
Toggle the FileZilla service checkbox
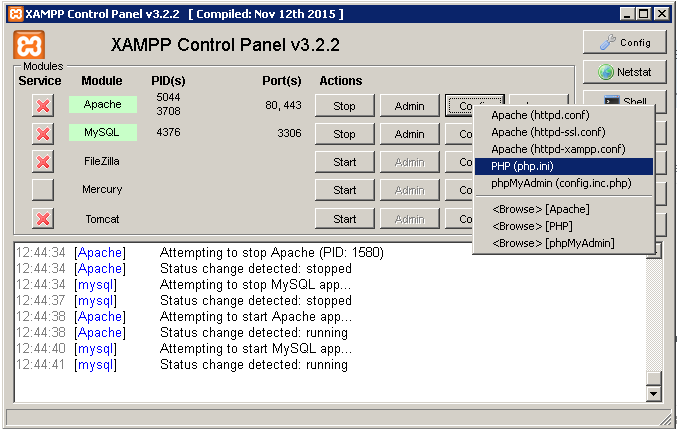coord(43,162)
